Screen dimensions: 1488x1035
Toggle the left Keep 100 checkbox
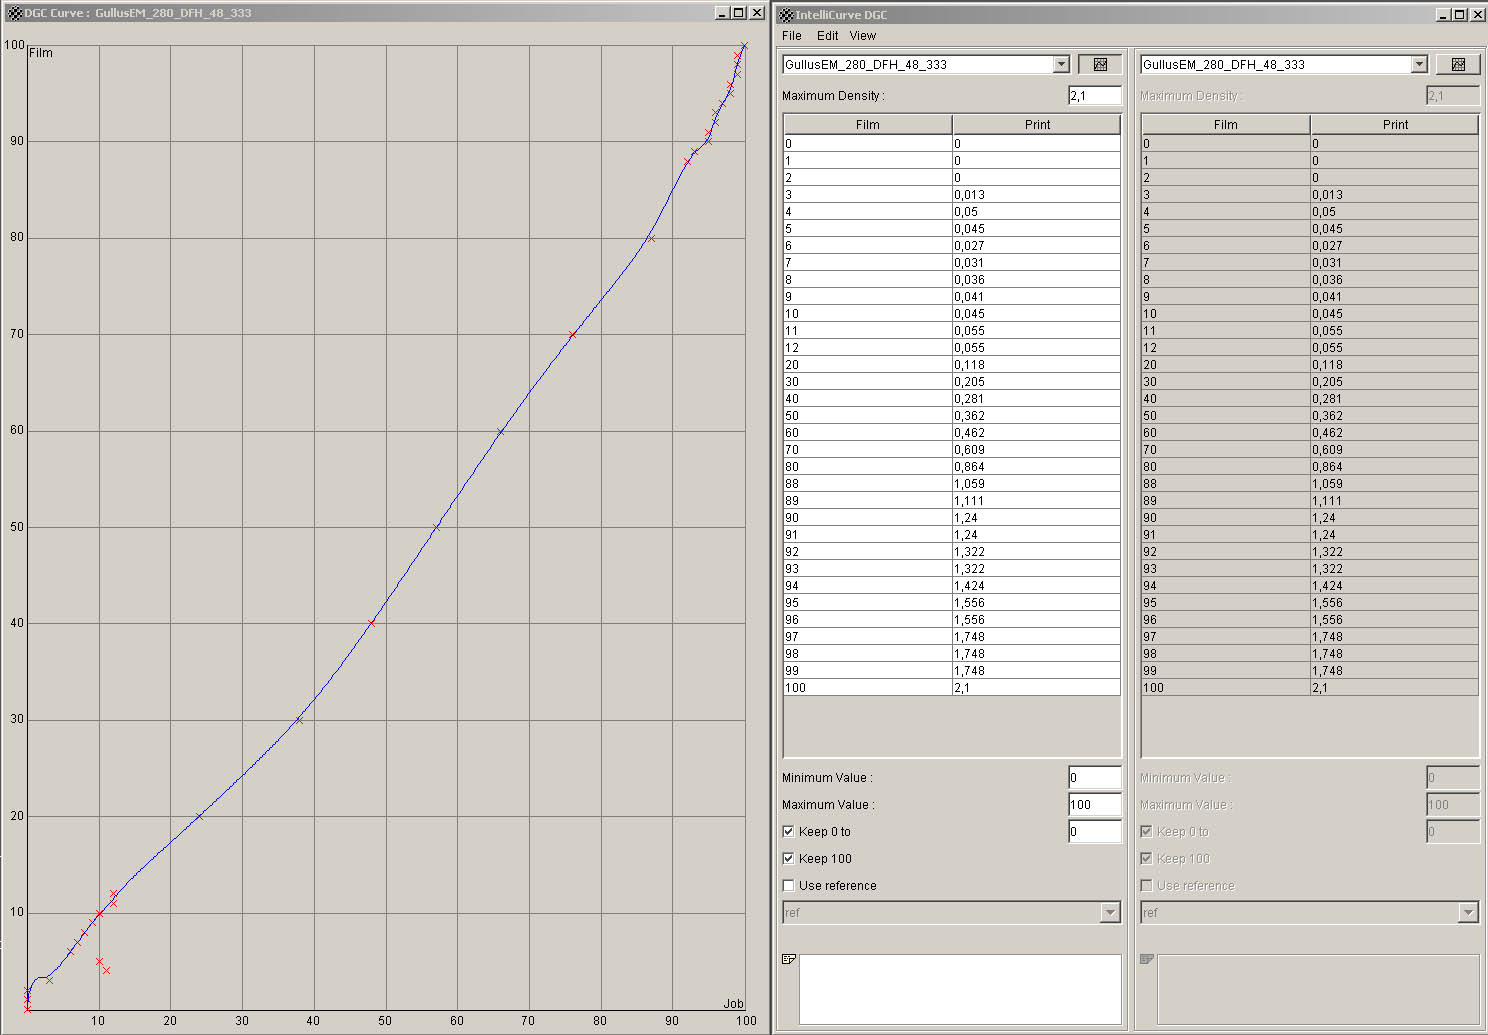[788, 858]
